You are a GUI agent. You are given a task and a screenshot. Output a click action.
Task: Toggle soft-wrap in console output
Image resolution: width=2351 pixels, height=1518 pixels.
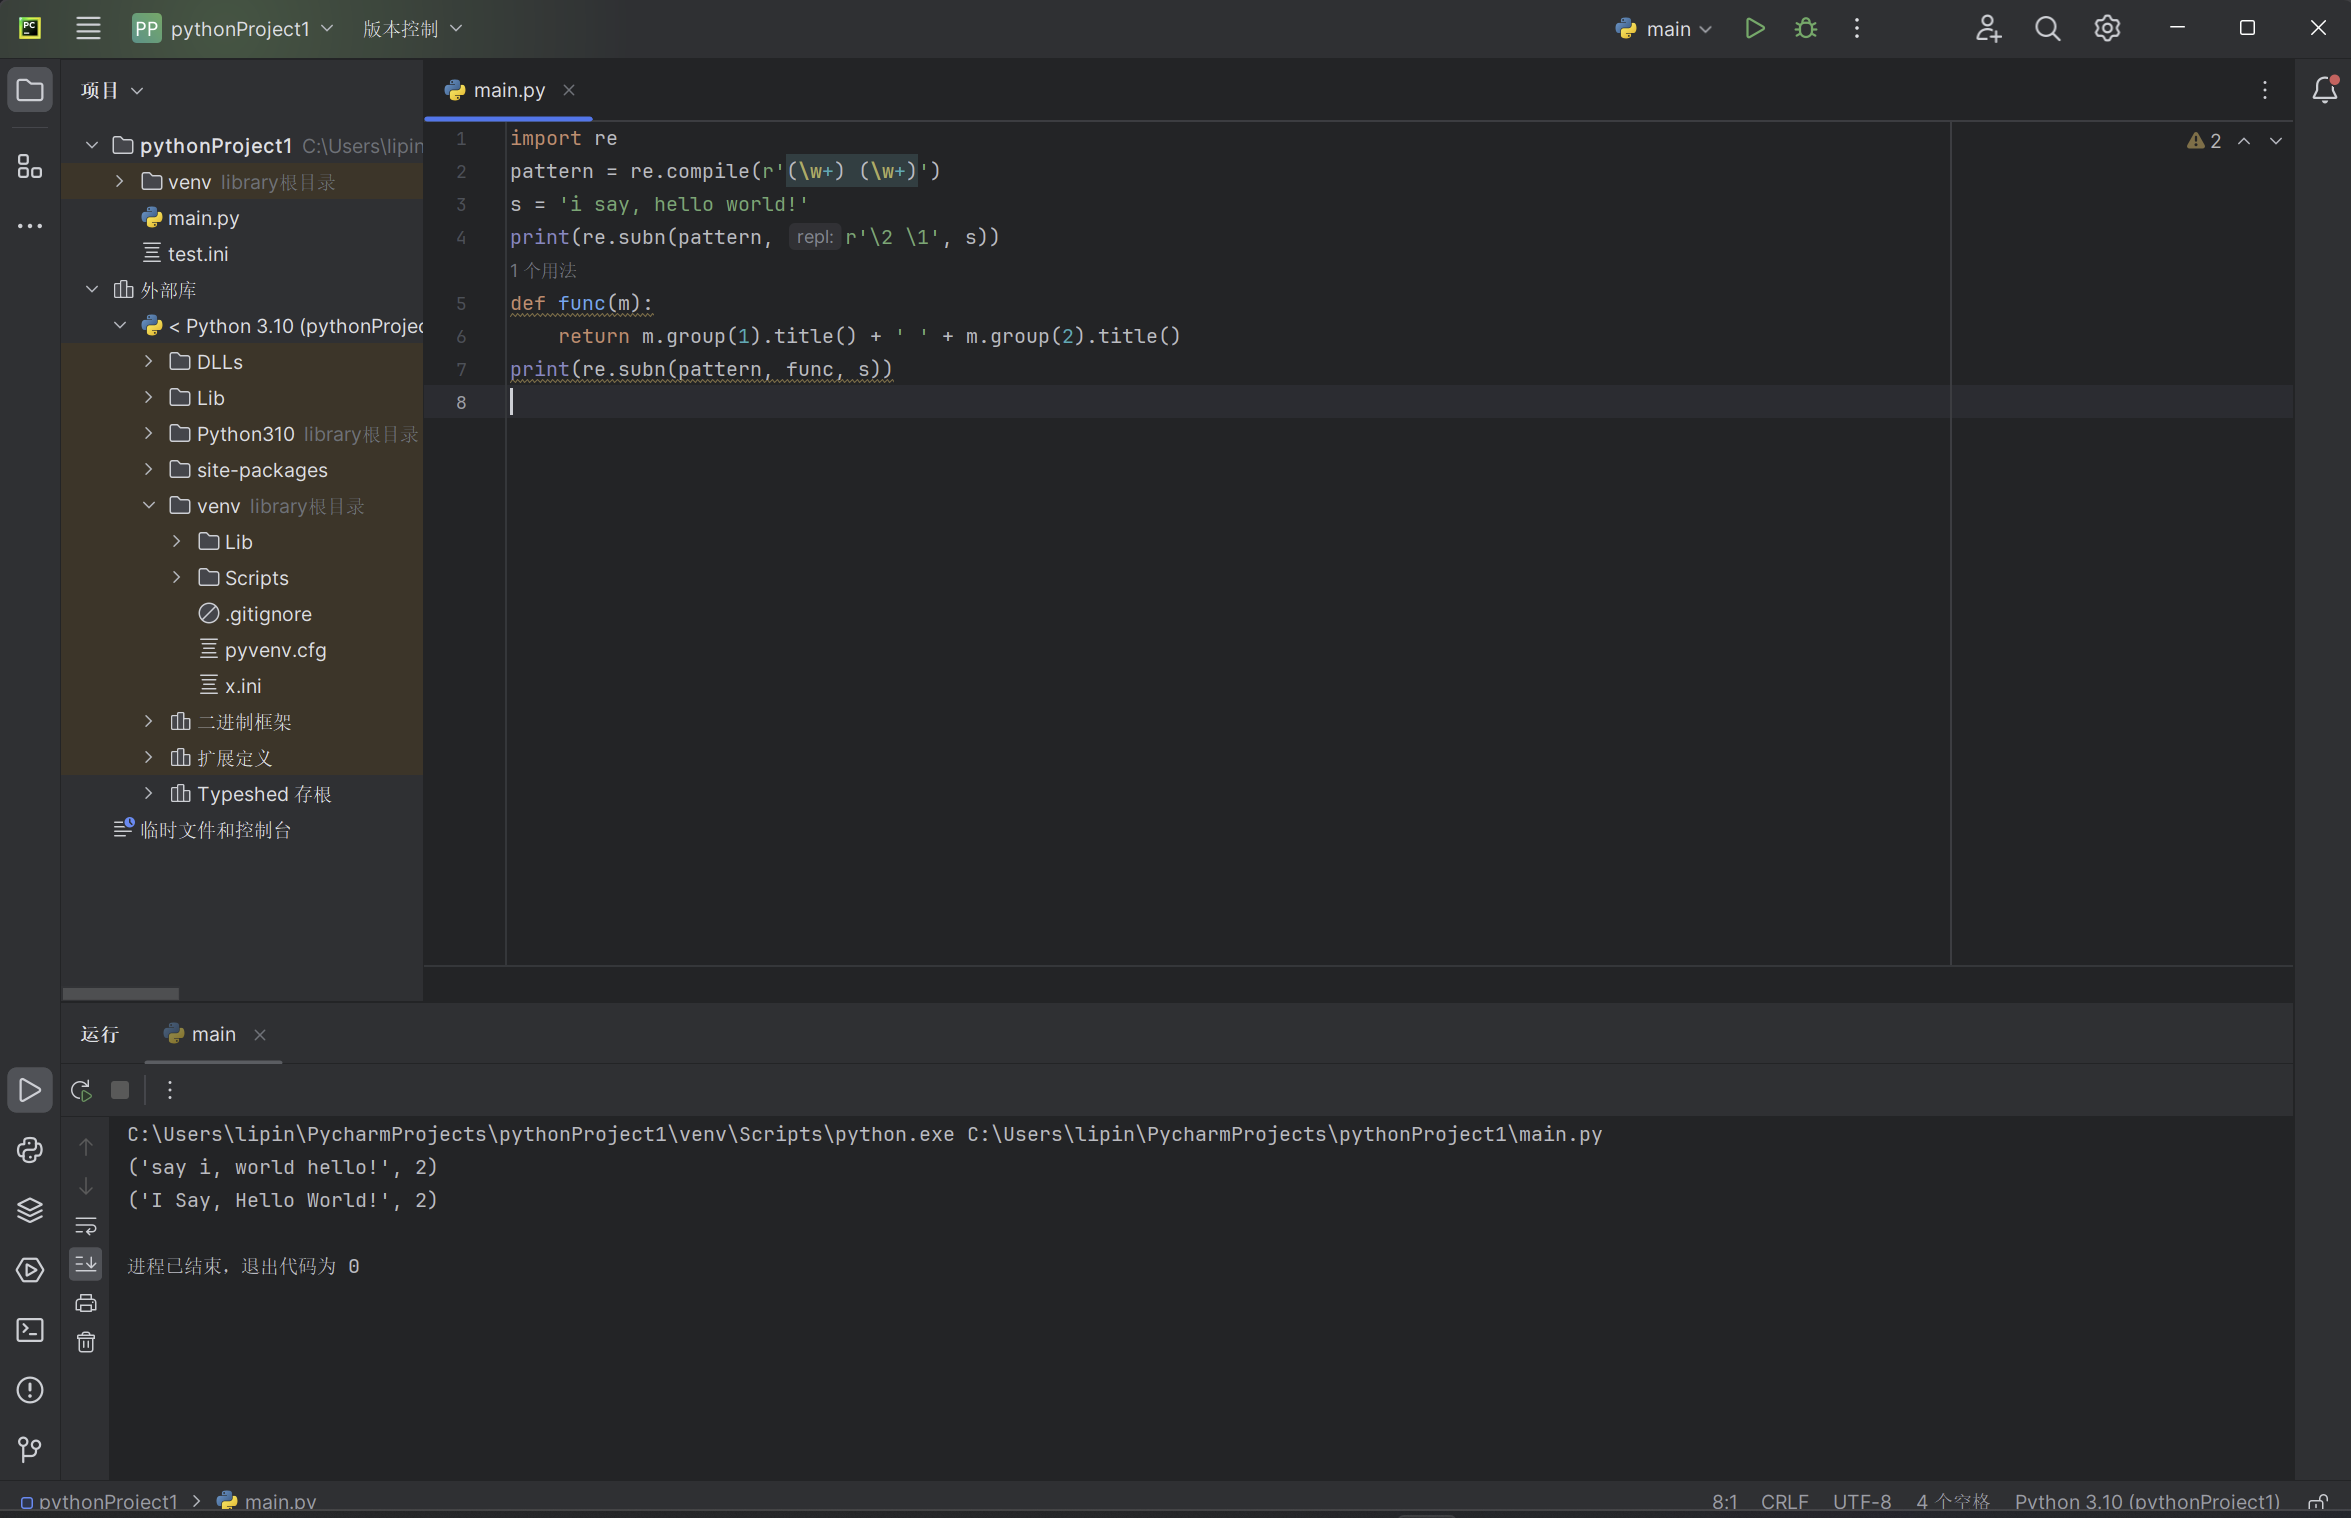click(86, 1226)
